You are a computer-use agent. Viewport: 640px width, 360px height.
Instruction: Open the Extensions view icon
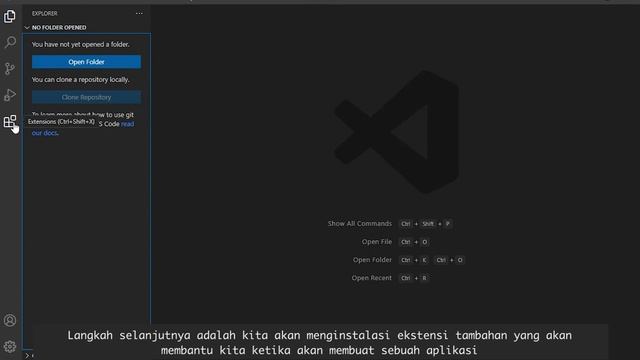[x=10, y=121]
